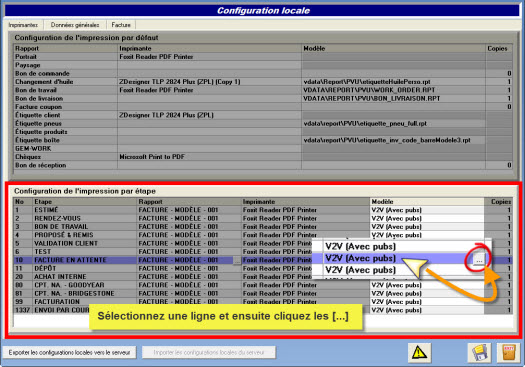Screen dimensions: 525x367
Task: Select the Étiquette client row label
Action: pyautogui.click(x=38, y=115)
